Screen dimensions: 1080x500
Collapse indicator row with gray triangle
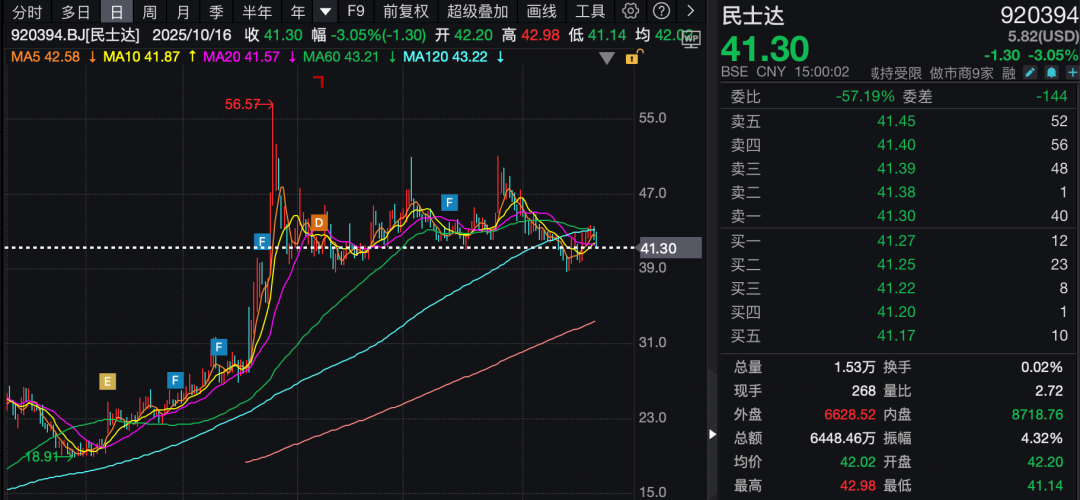click(x=606, y=58)
